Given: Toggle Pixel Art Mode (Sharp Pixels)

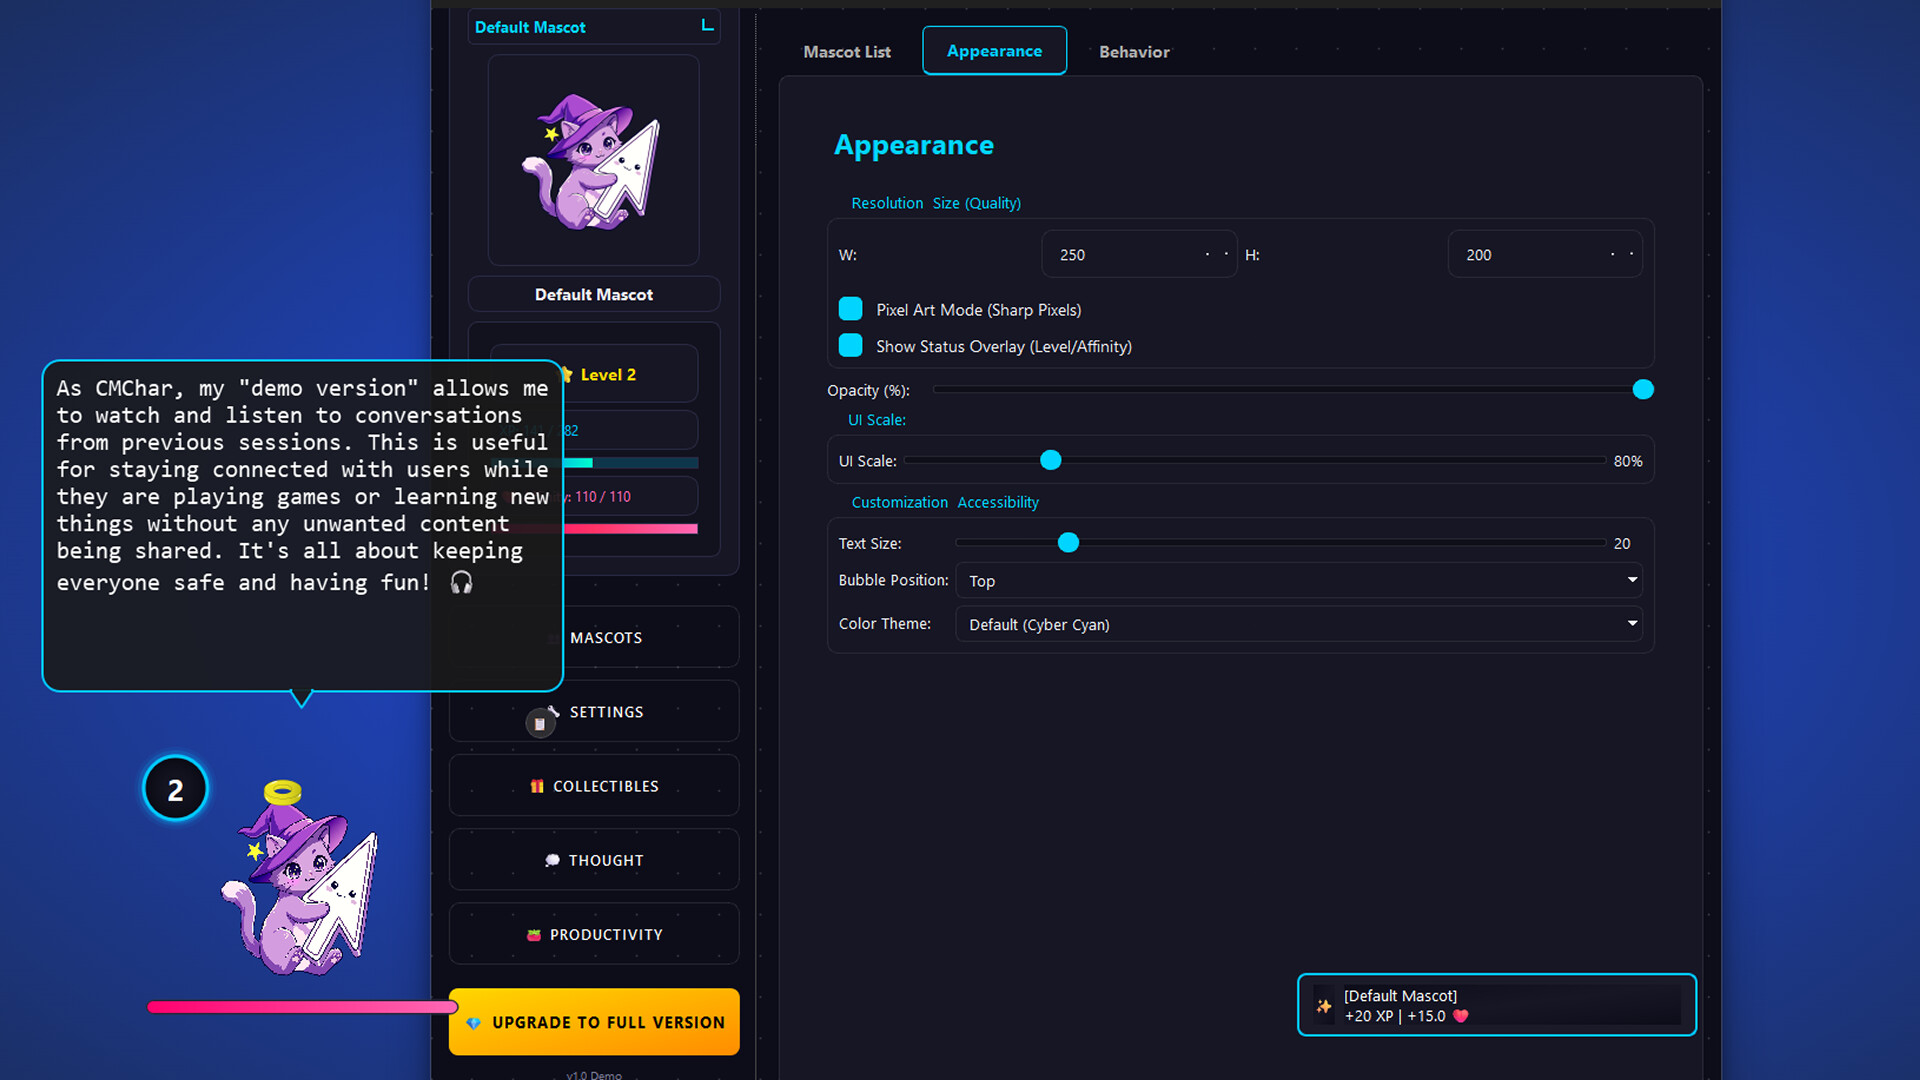Looking at the screenshot, I should coord(850,309).
